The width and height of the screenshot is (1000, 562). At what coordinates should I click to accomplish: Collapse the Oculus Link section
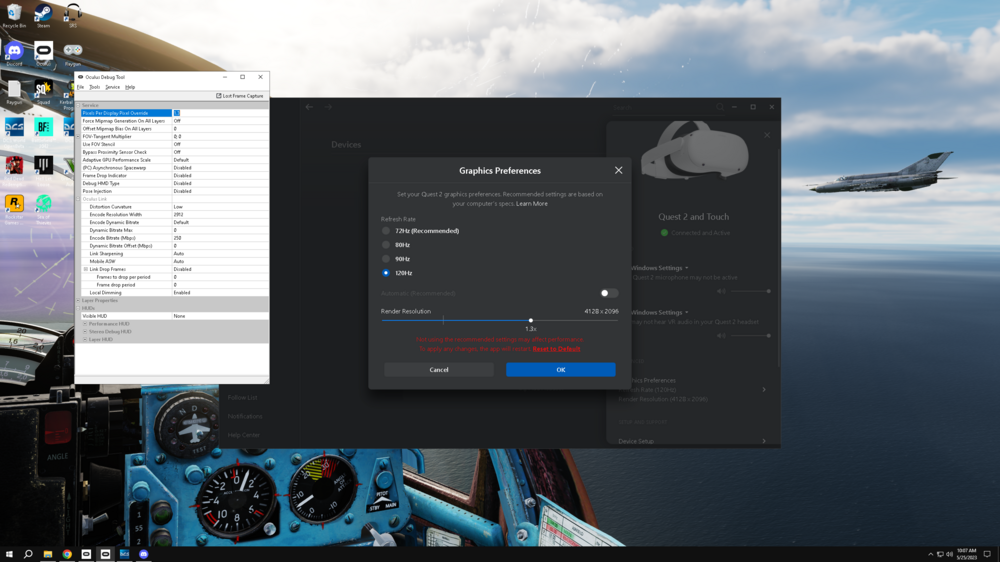tap(78, 199)
